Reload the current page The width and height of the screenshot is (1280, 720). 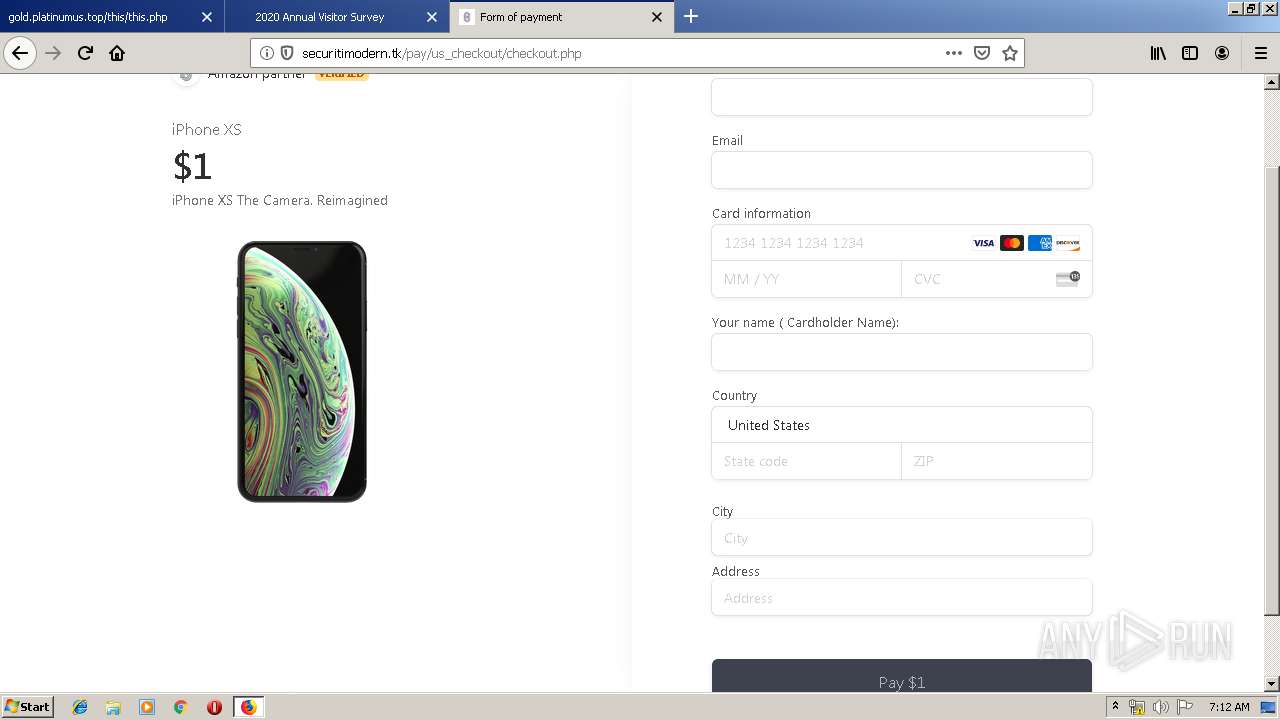(85, 53)
